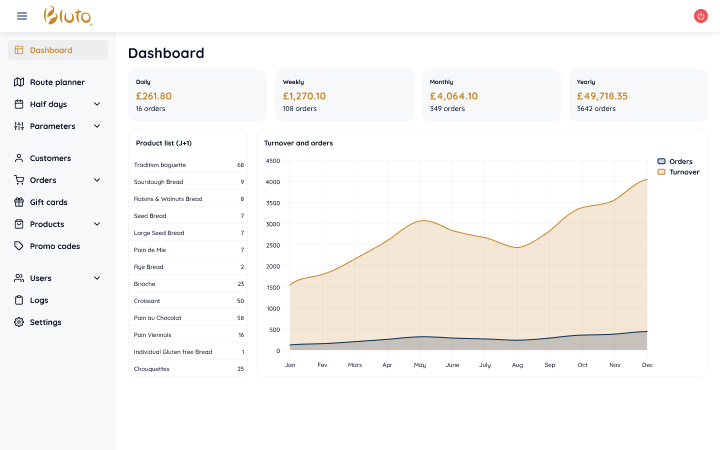This screenshot has width=720, height=450.
Task: Click the Seed Bread row
Action: click(x=188, y=216)
